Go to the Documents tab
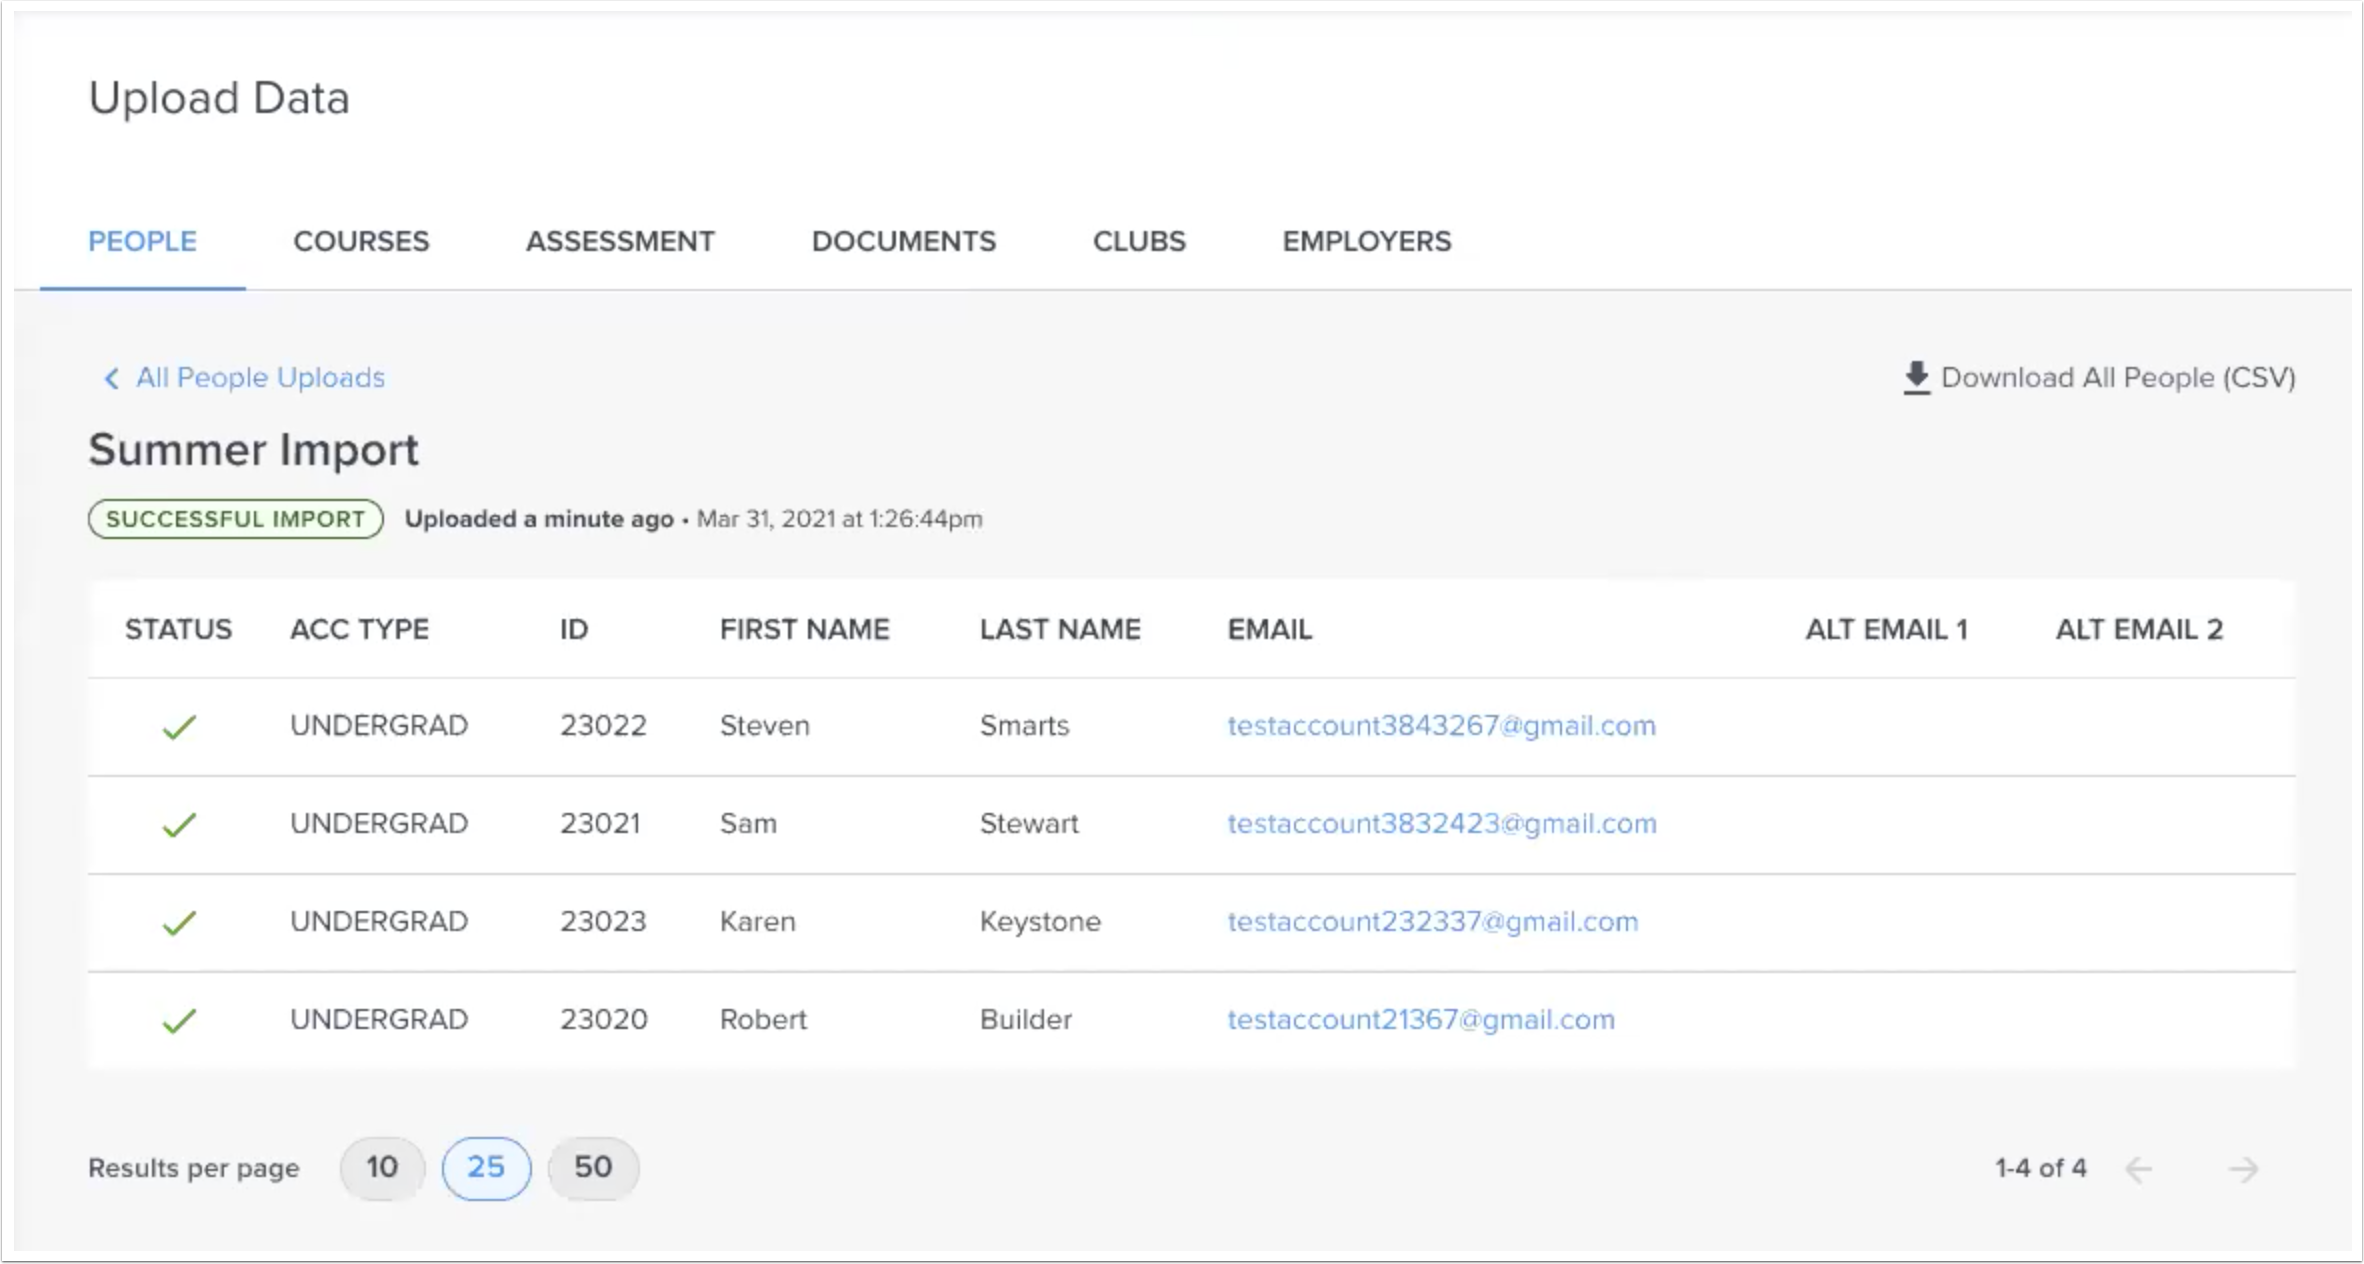 coord(903,241)
